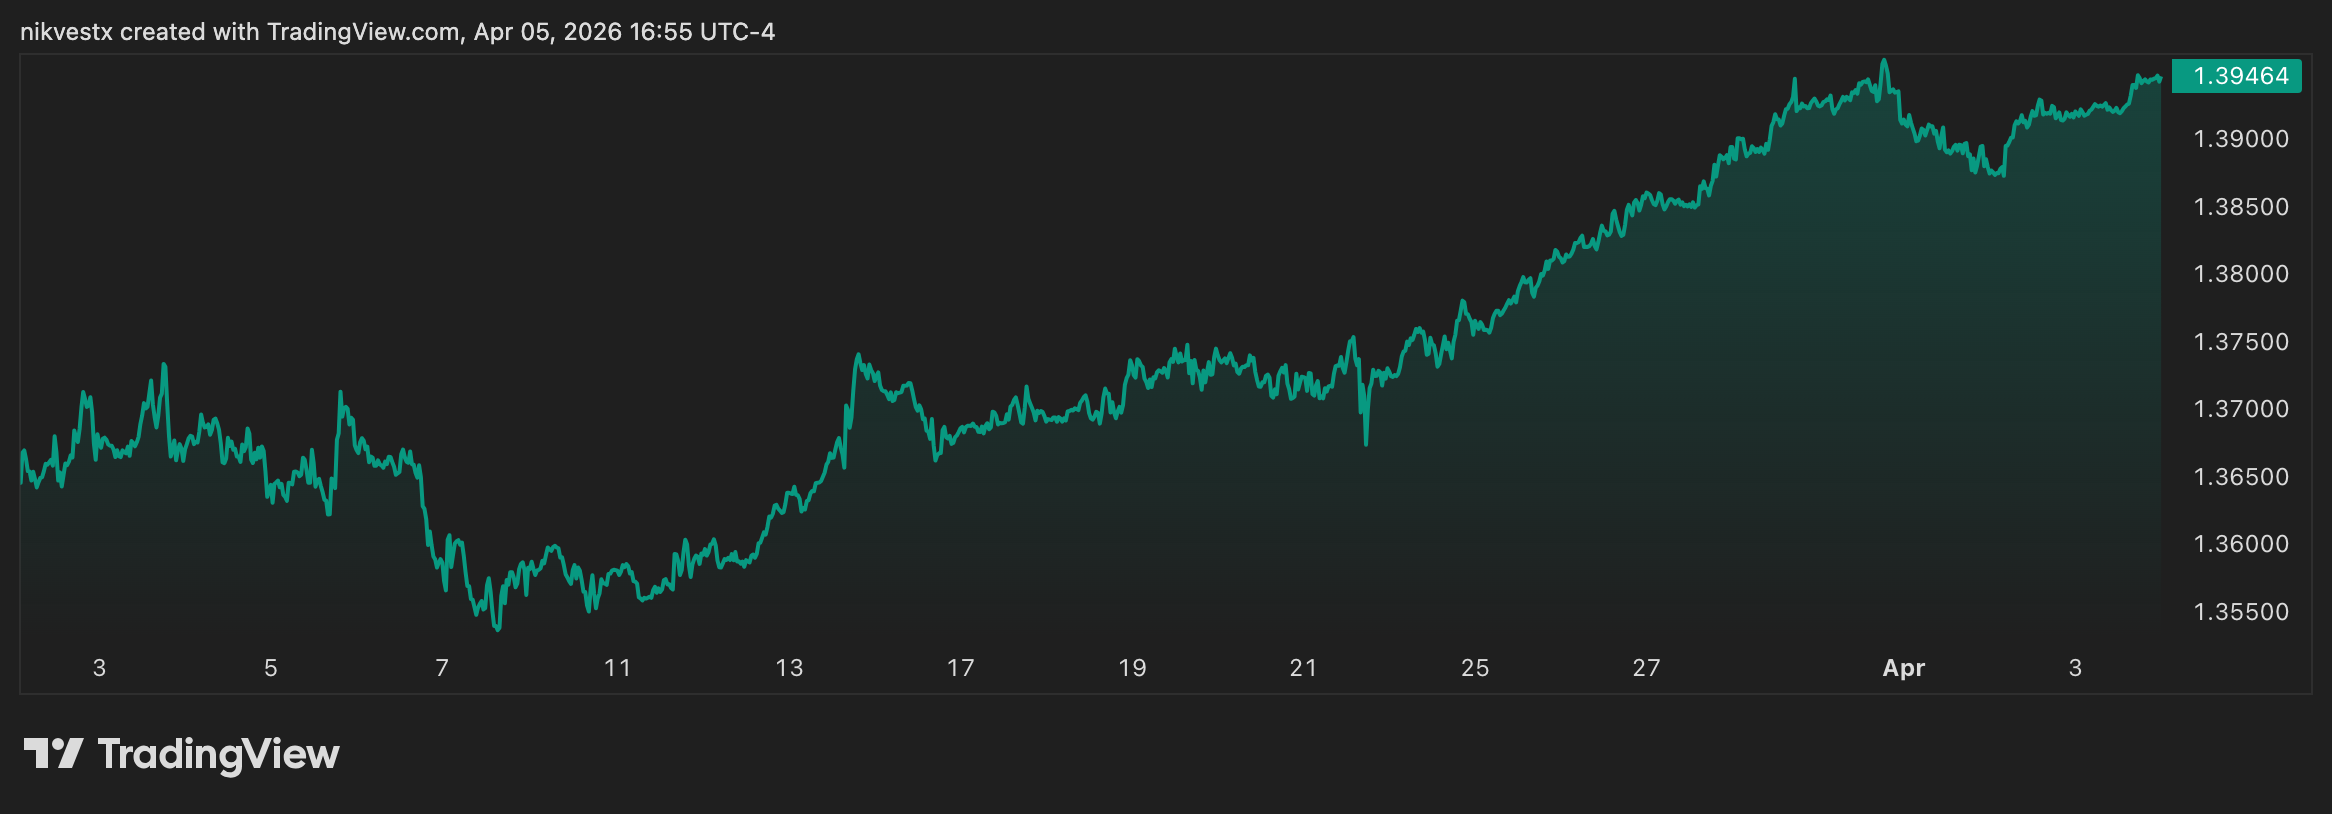Select date 17 on the time axis

coord(960,668)
